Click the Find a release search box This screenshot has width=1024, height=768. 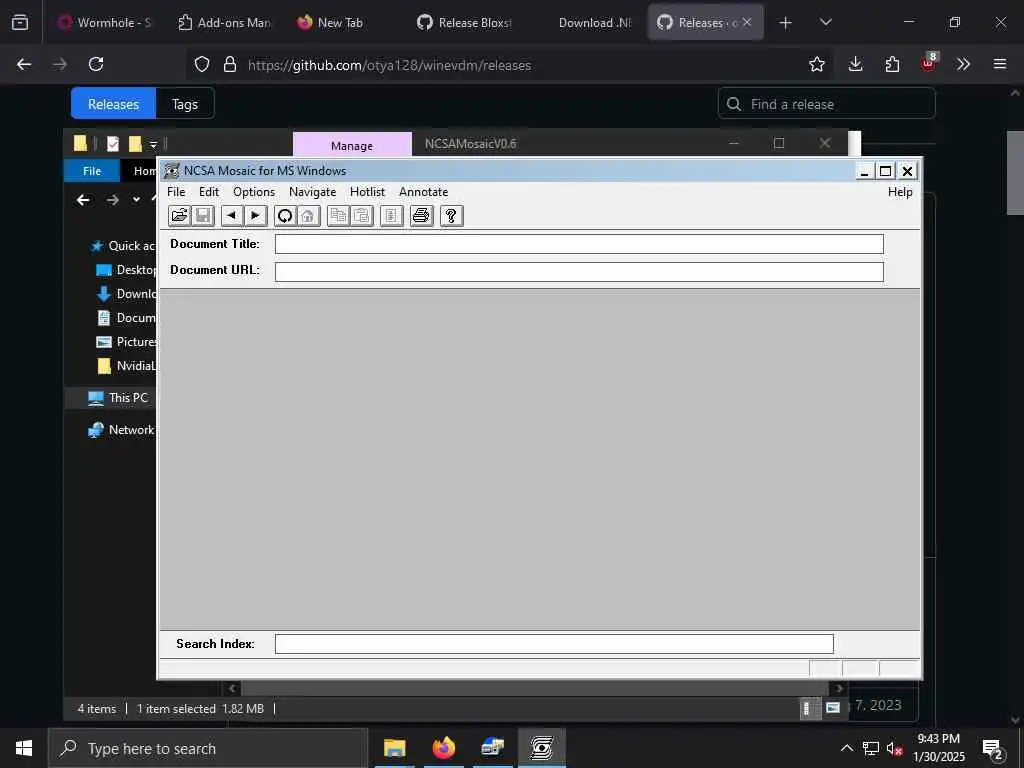click(827, 104)
